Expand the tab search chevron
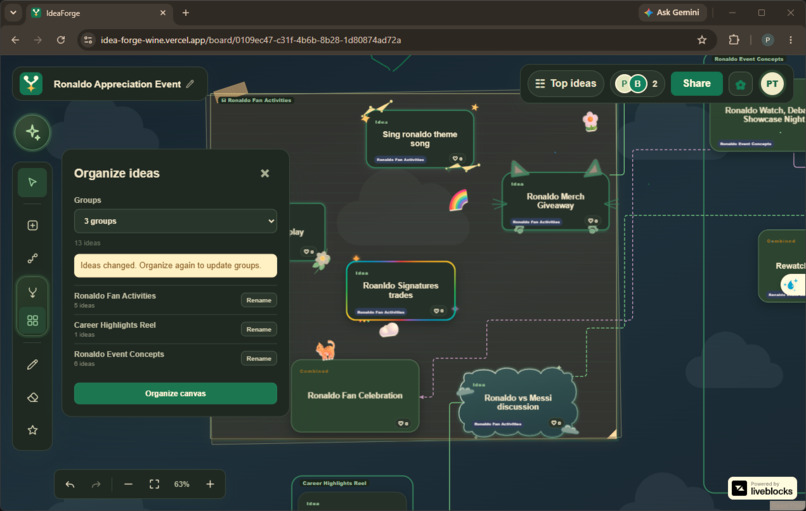The image size is (806, 511). point(13,13)
